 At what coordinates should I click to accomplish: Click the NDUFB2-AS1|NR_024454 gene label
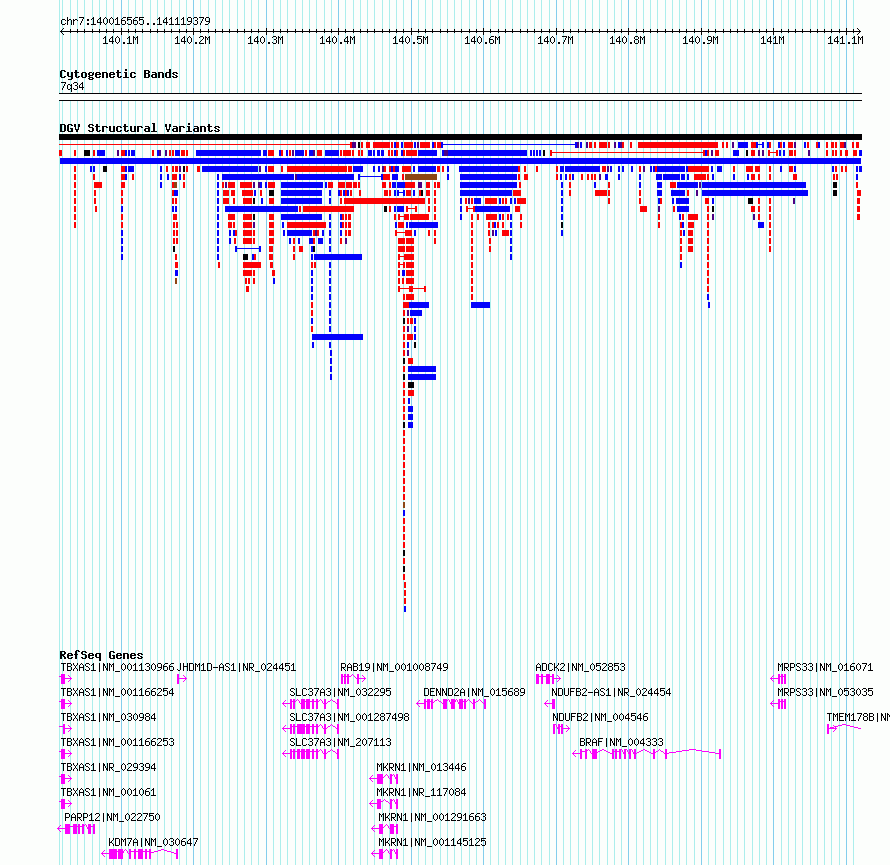point(611,692)
